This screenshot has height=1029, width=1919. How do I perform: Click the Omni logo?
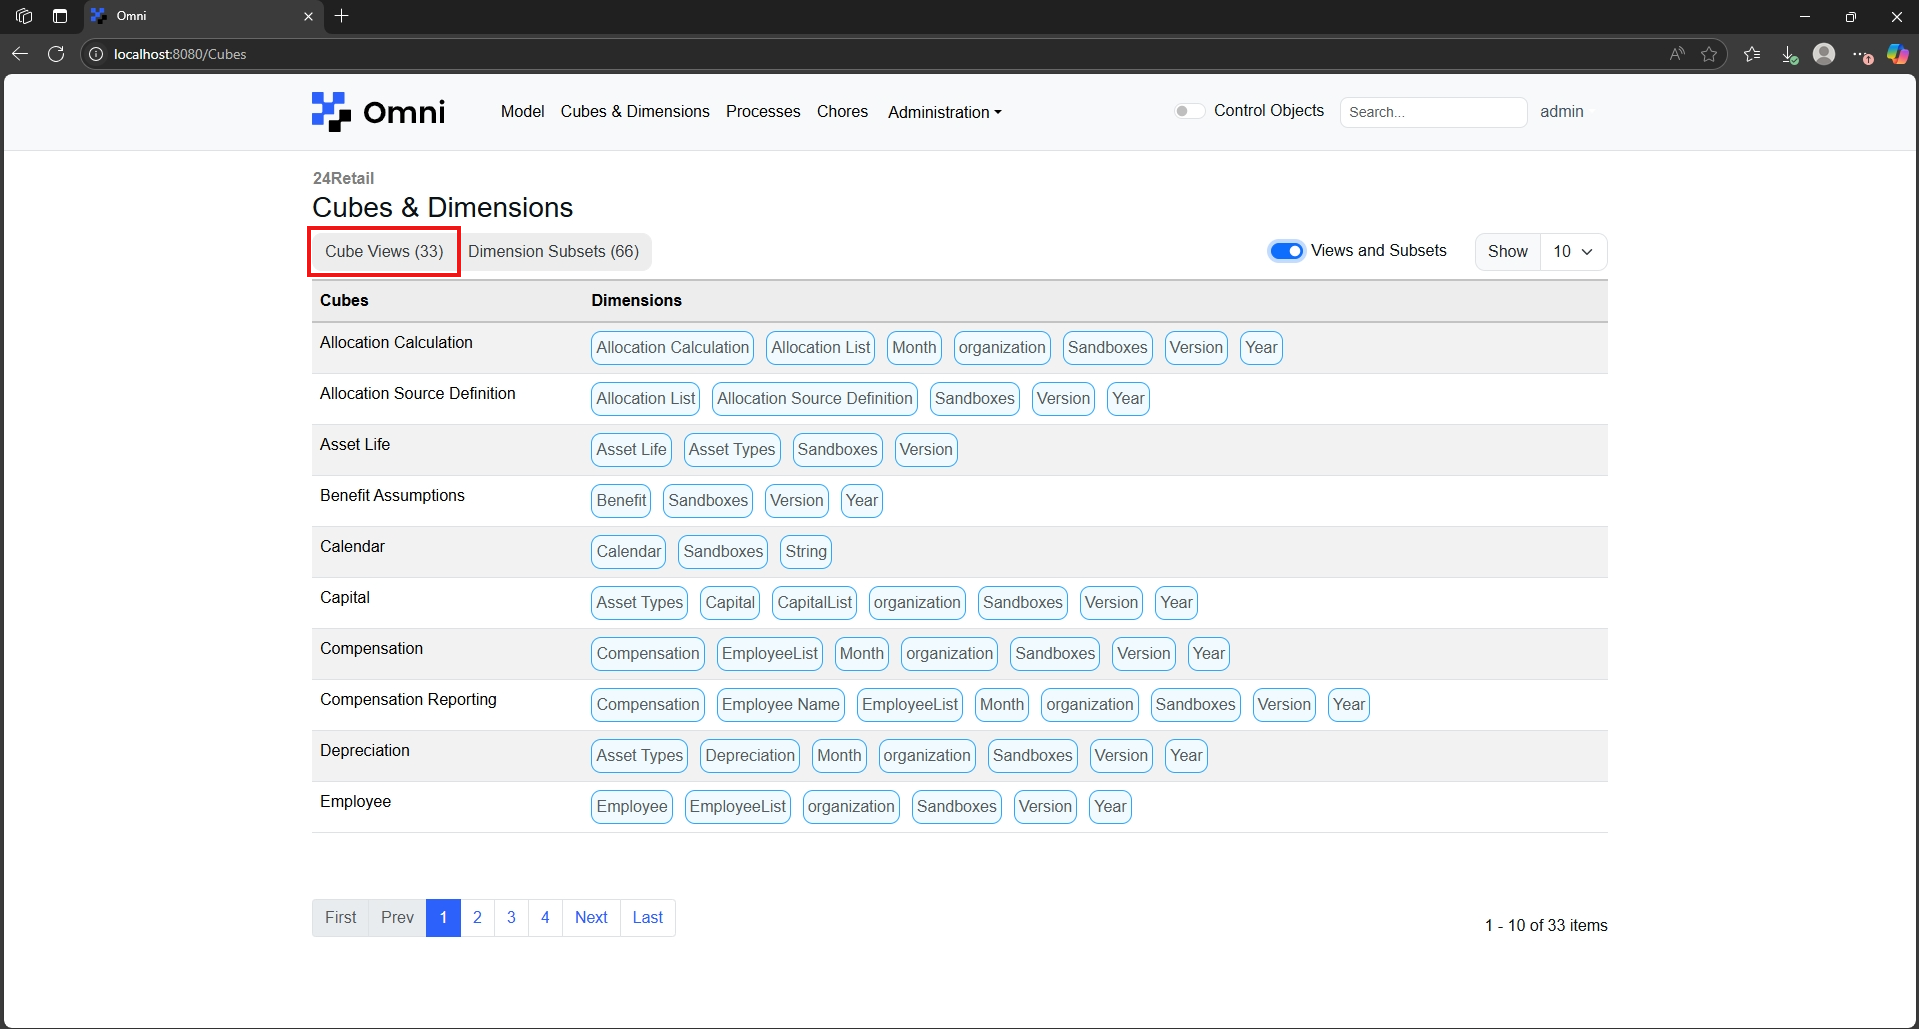[378, 112]
